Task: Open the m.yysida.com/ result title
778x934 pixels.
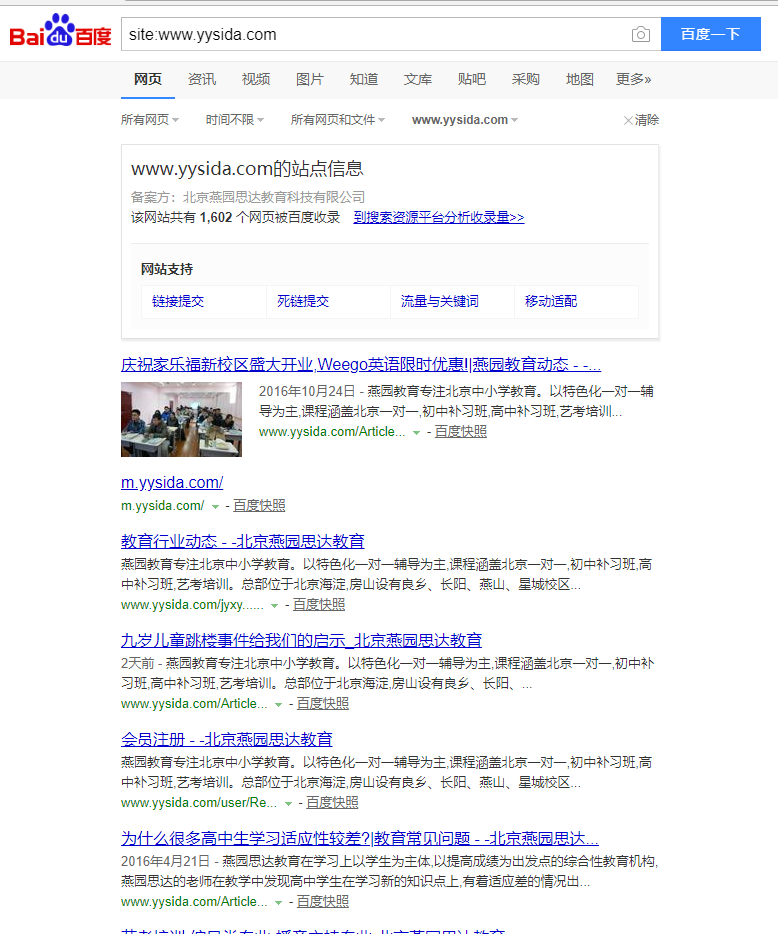Action: (x=172, y=482)
